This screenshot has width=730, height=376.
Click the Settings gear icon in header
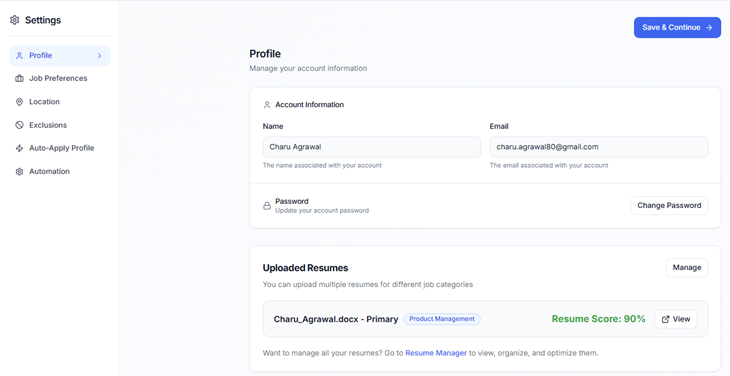point(14,20)
